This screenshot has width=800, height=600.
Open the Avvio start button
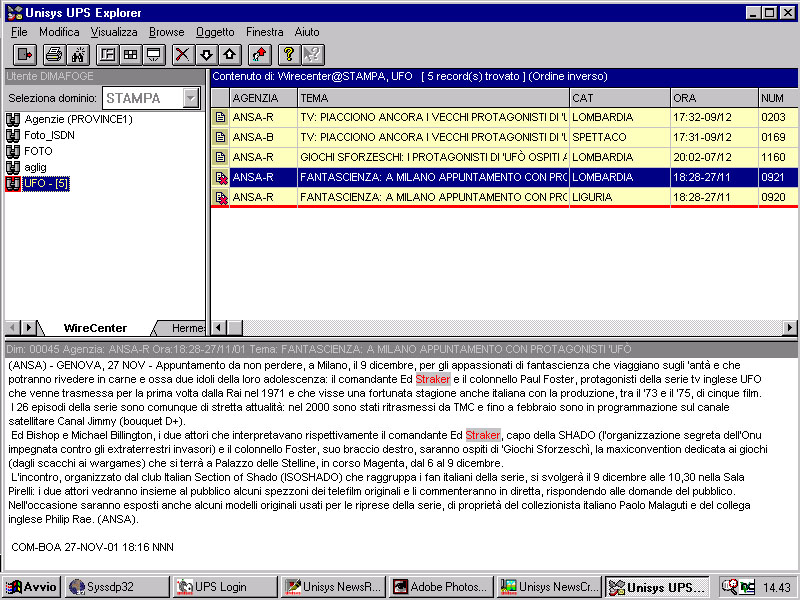[32, 587]
